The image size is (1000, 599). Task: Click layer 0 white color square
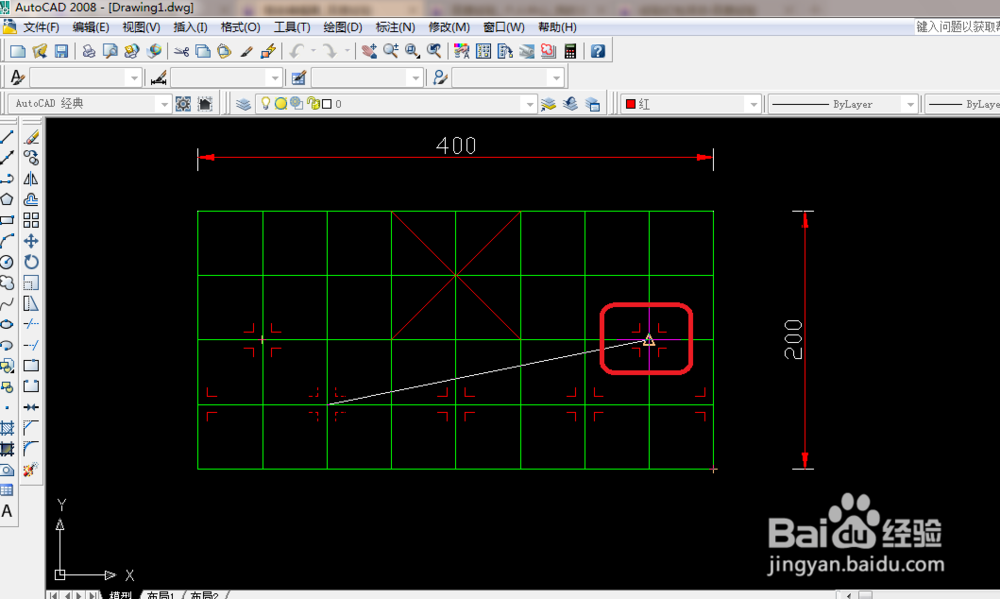tap(327, 104)
